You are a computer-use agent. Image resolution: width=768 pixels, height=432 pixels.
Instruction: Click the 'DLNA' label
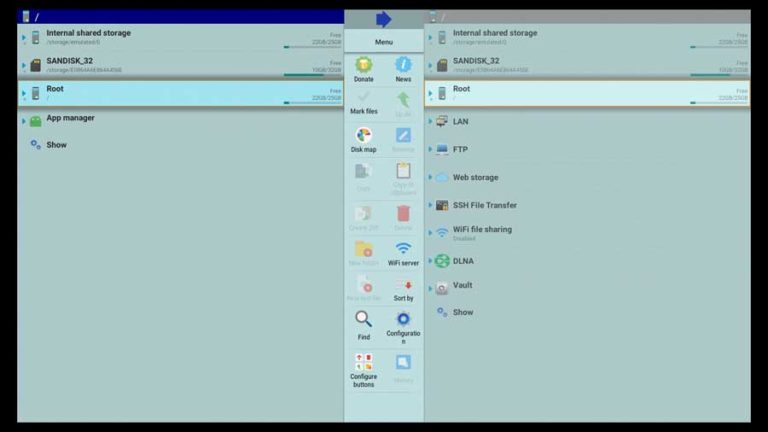click(x=463, y=261)
